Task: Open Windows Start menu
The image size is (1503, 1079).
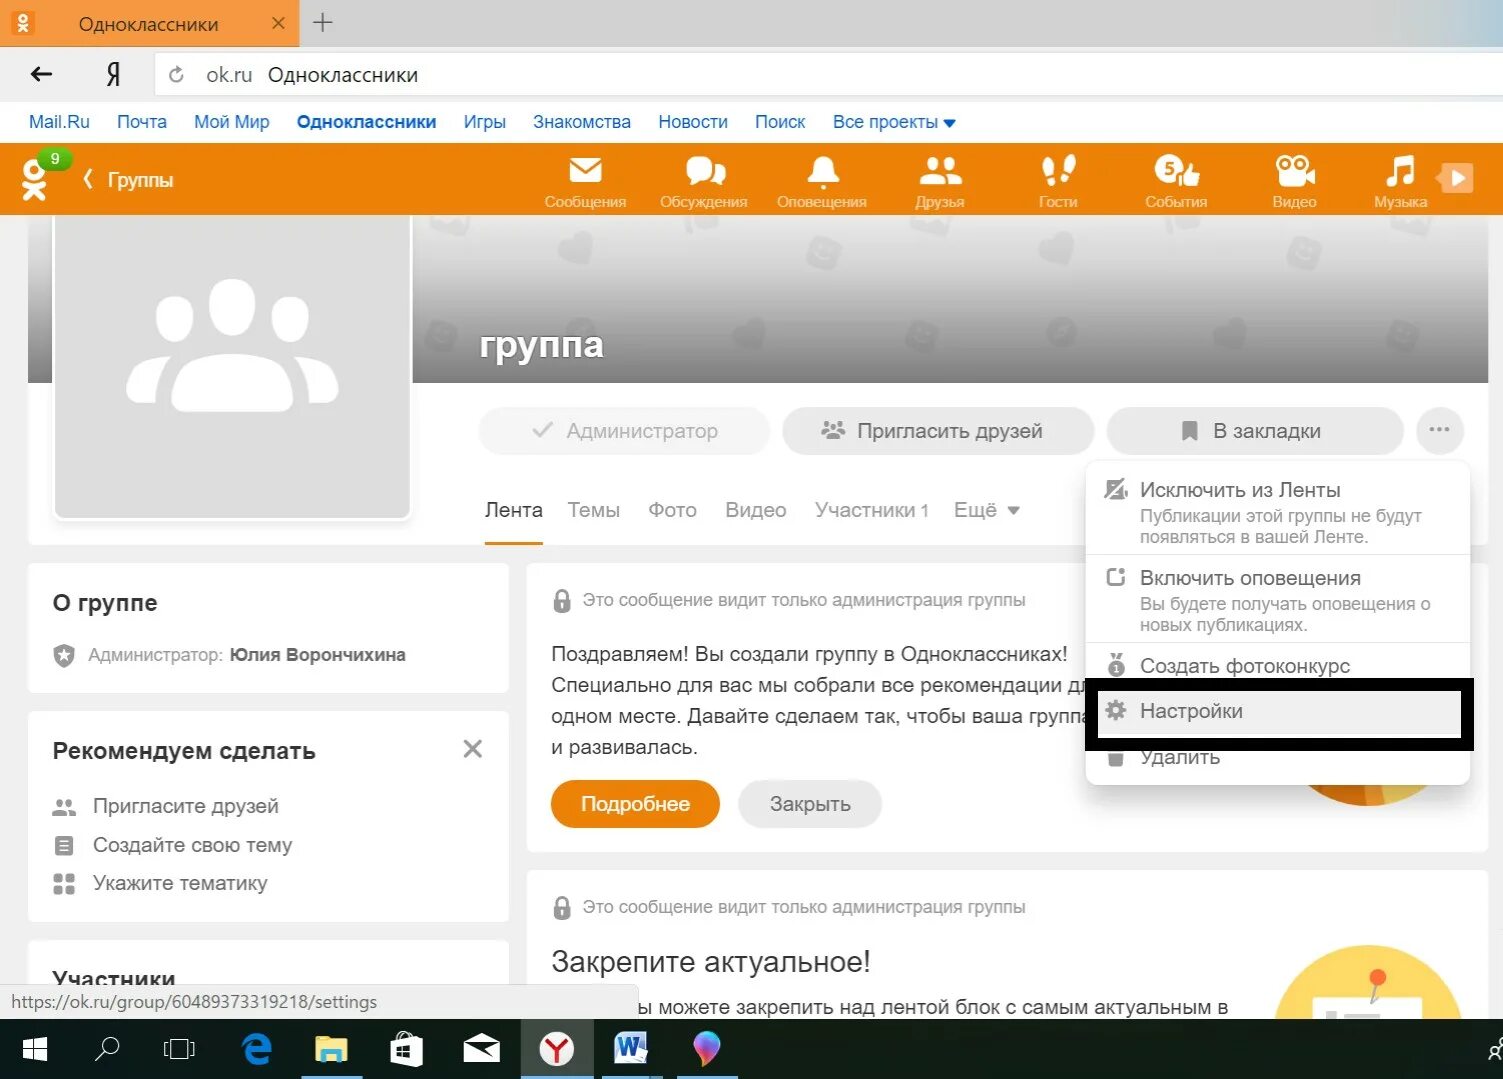Action: [x=35, y=1049]
